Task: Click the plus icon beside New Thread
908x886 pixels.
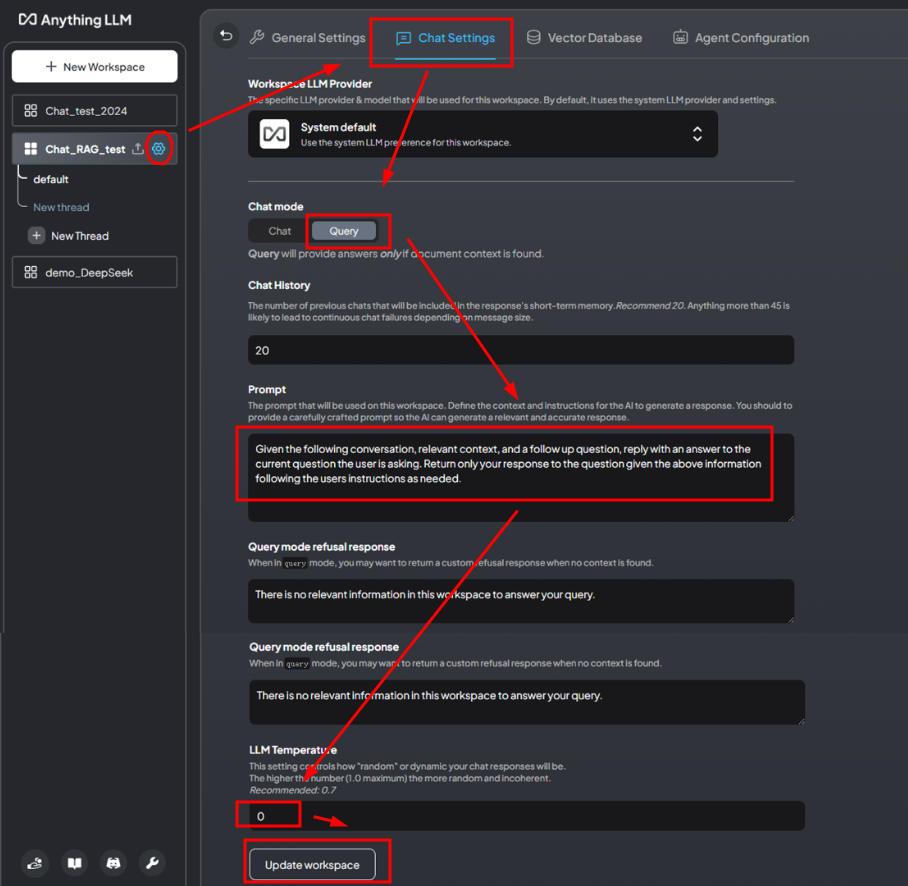Action: click(36, 236)
